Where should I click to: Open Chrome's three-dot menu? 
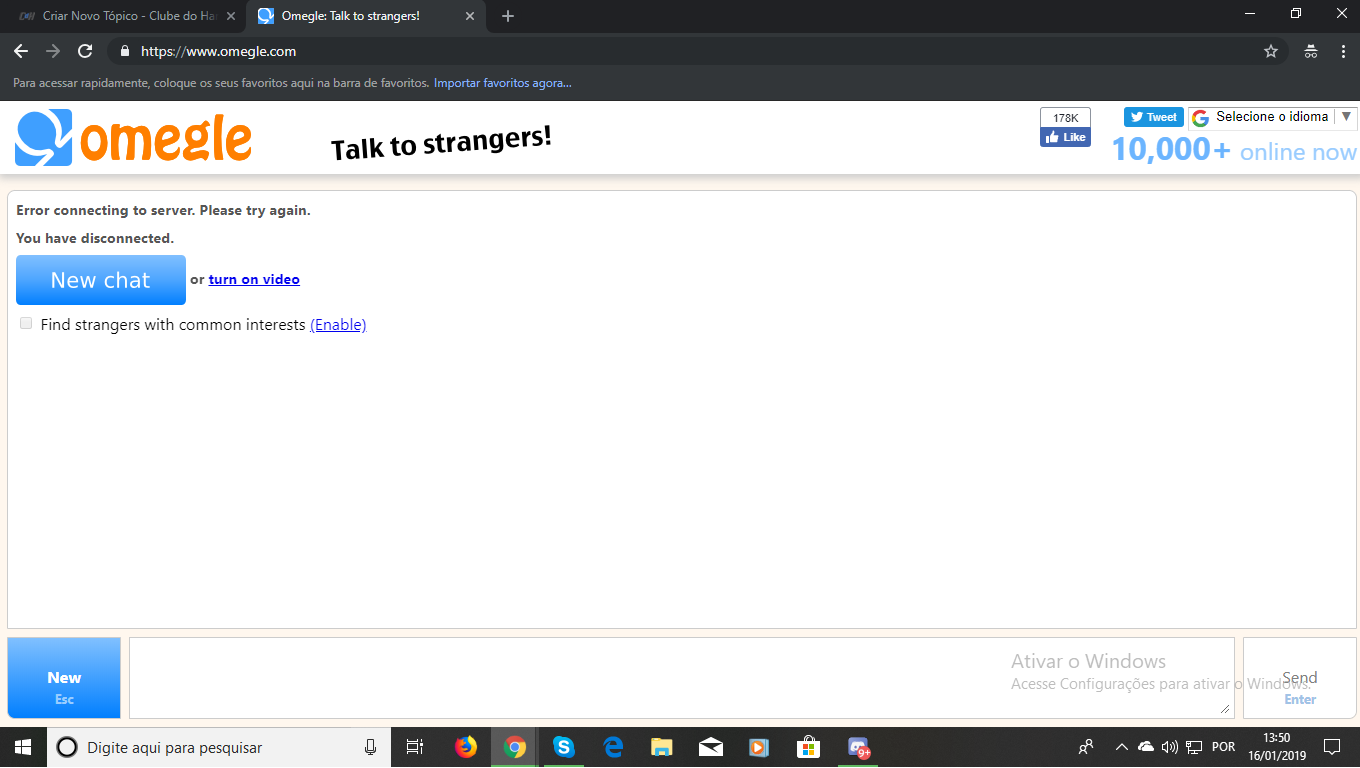point(1343,51)
